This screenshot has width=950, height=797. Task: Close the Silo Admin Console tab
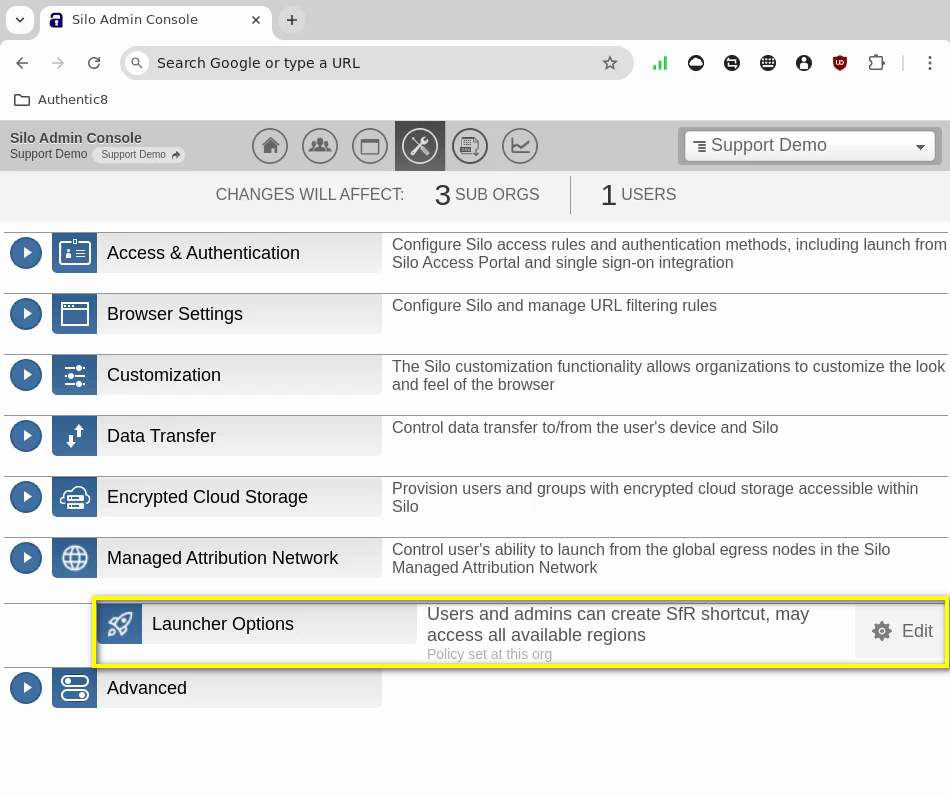[x=256, y=20]
